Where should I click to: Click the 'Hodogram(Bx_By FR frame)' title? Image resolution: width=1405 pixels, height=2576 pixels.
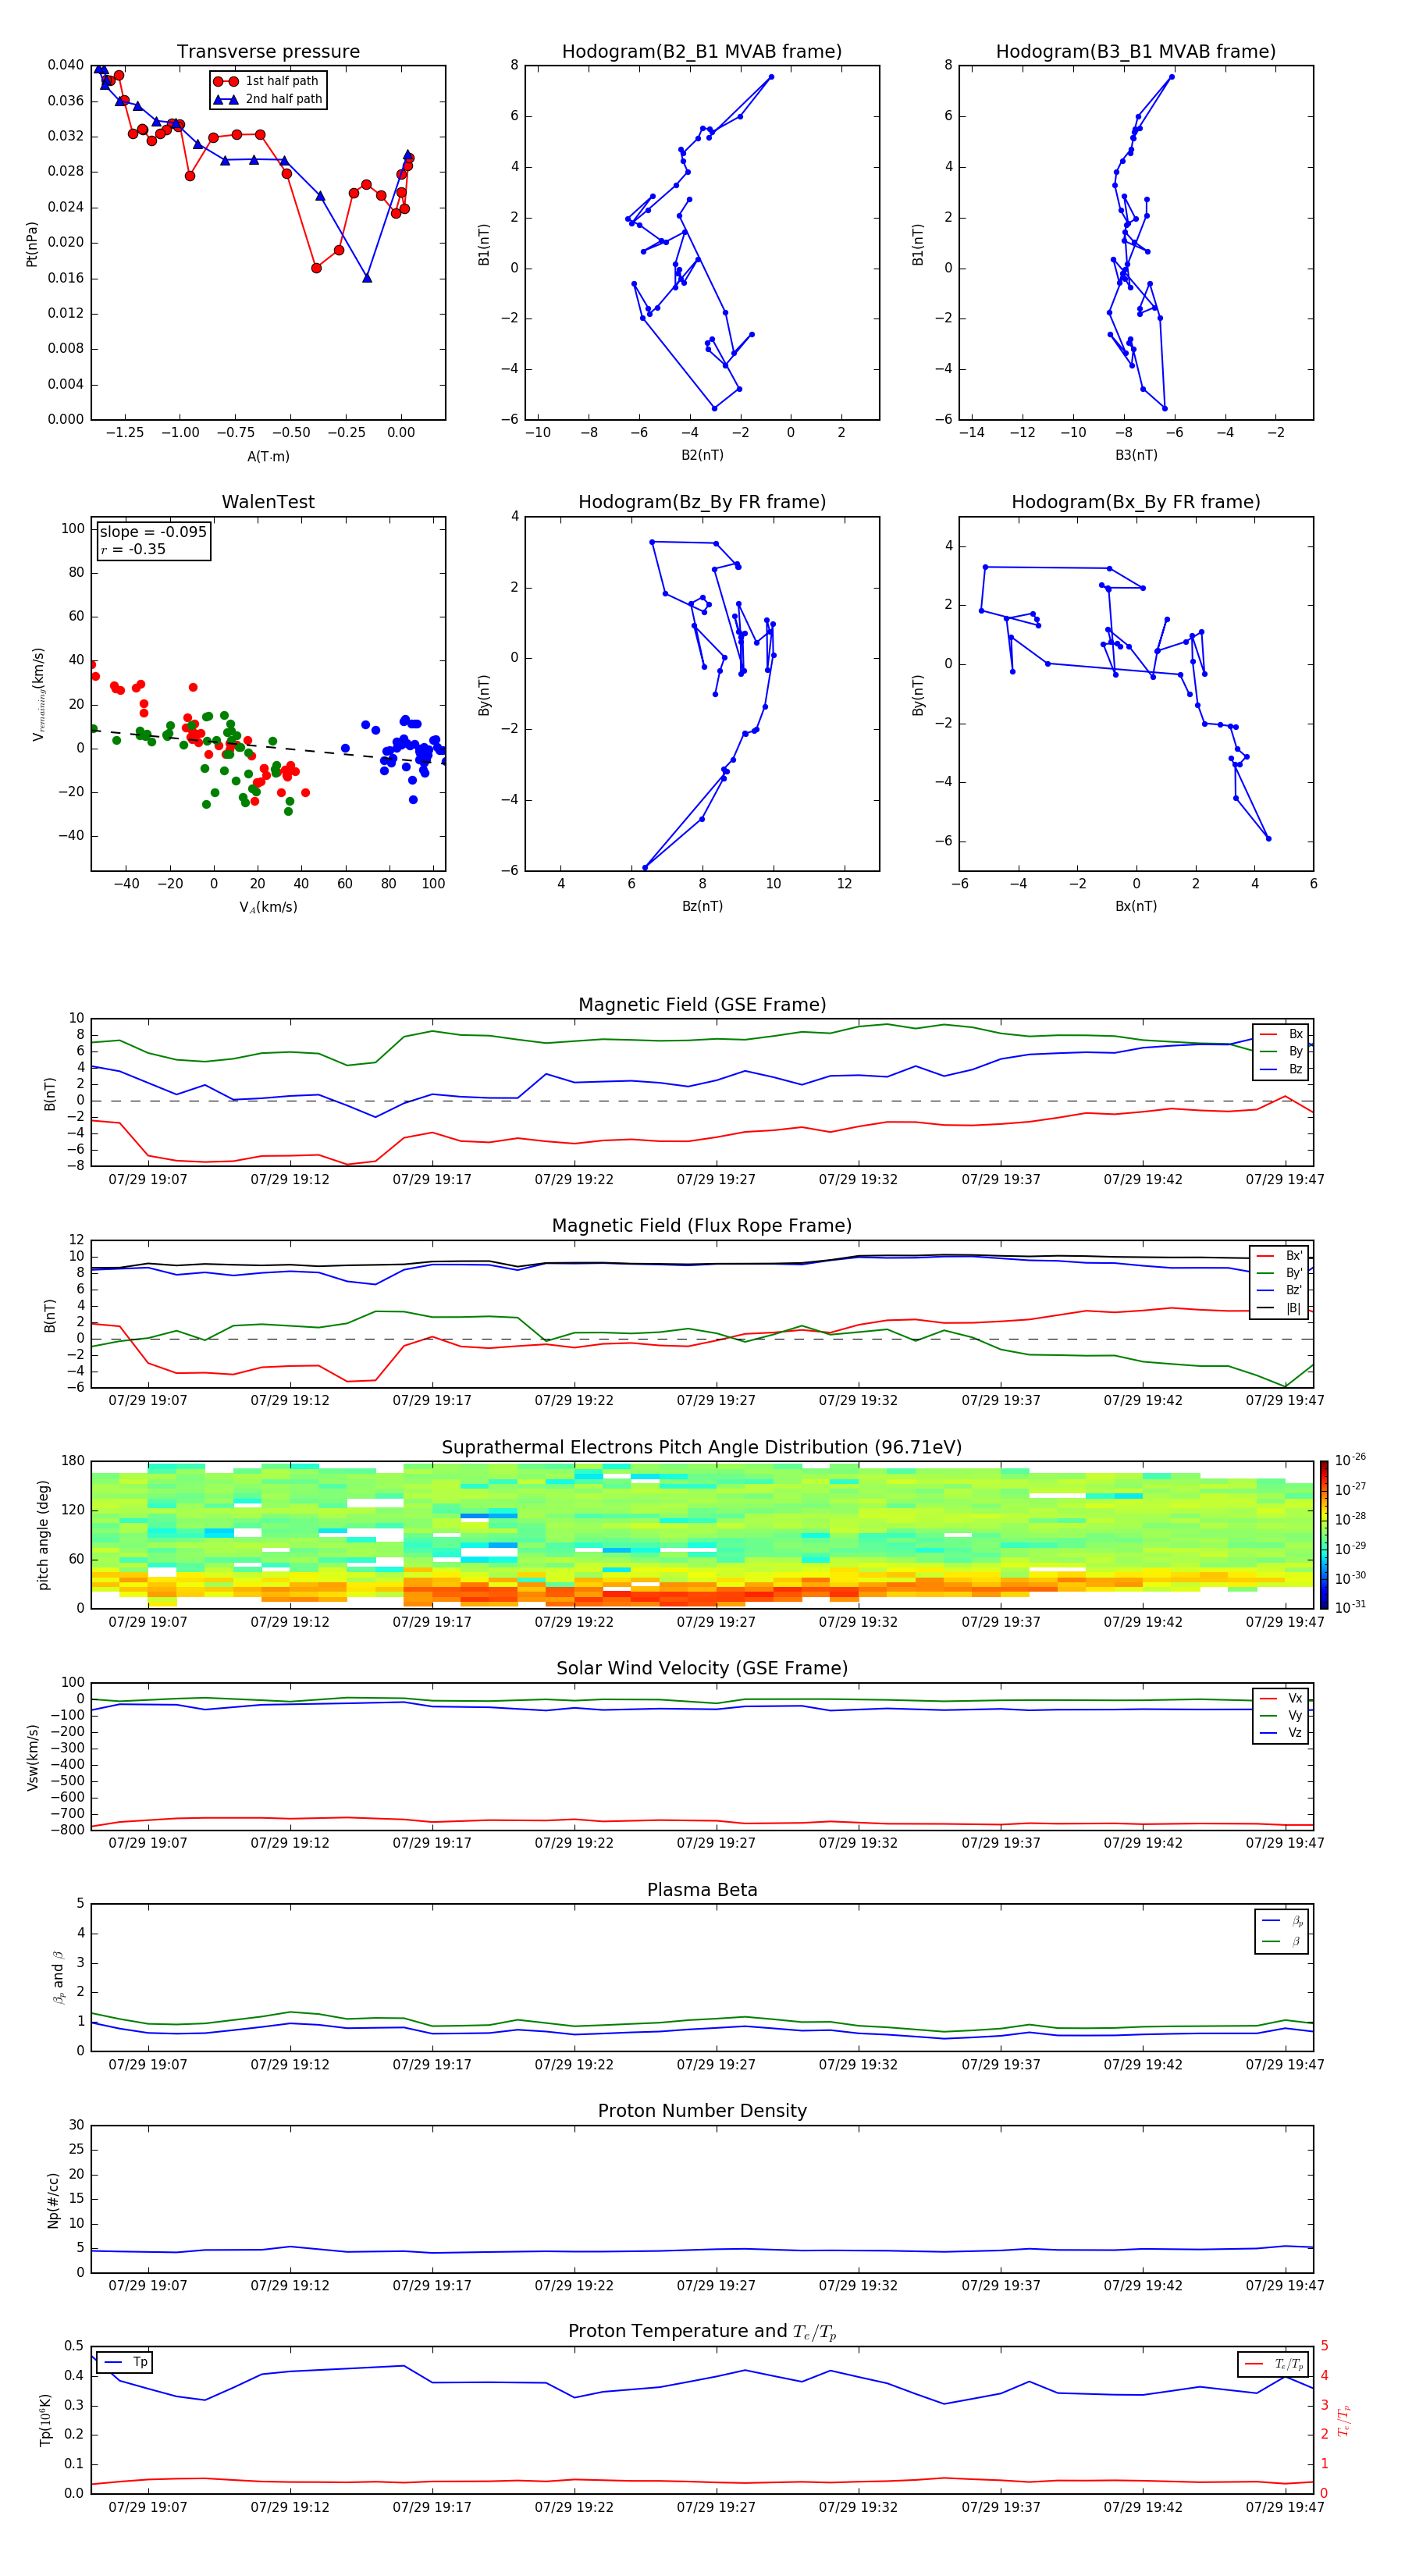pos(1136,502)
